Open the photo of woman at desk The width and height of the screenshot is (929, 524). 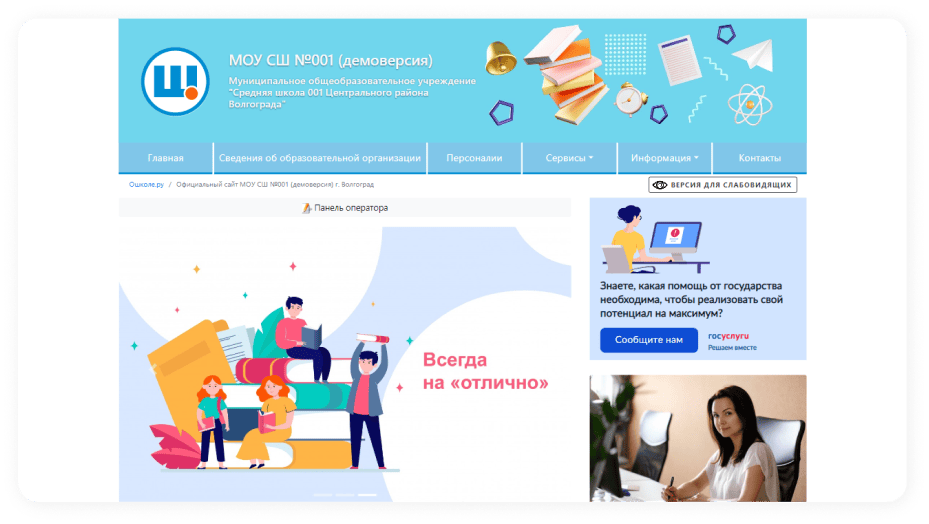click(697, 437)
